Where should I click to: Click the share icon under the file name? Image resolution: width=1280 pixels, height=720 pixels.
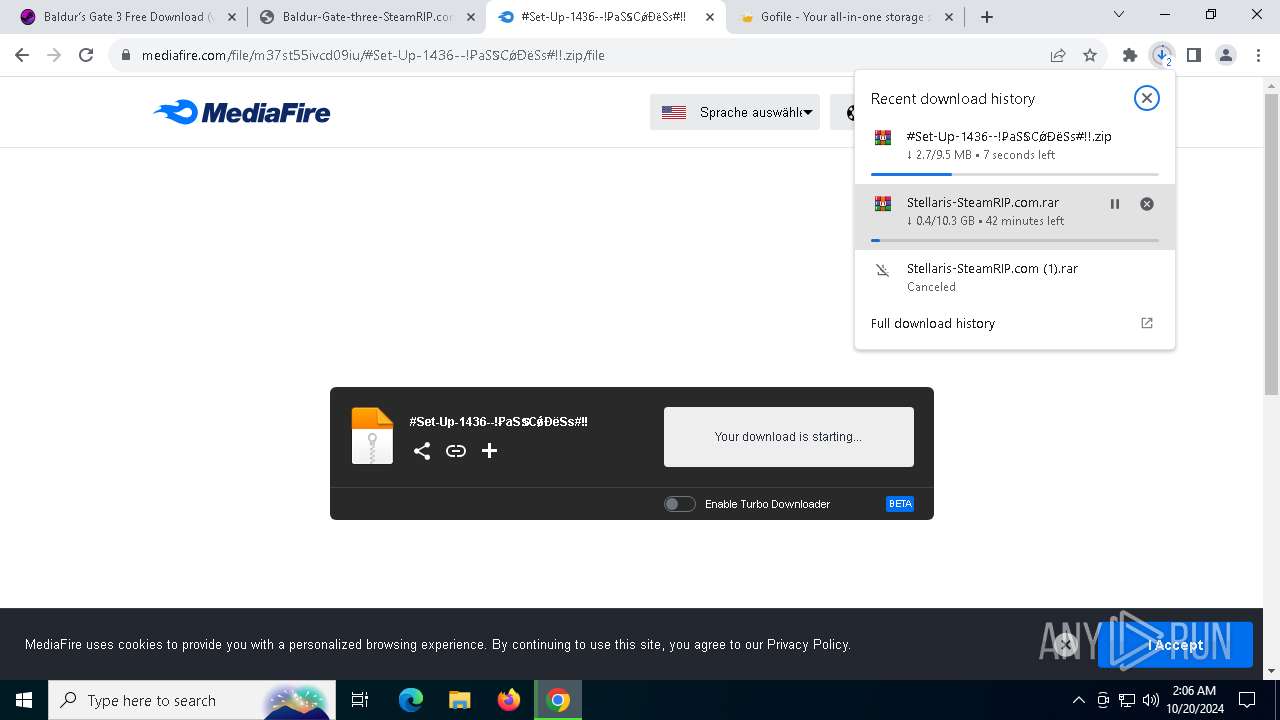(422, 451)
